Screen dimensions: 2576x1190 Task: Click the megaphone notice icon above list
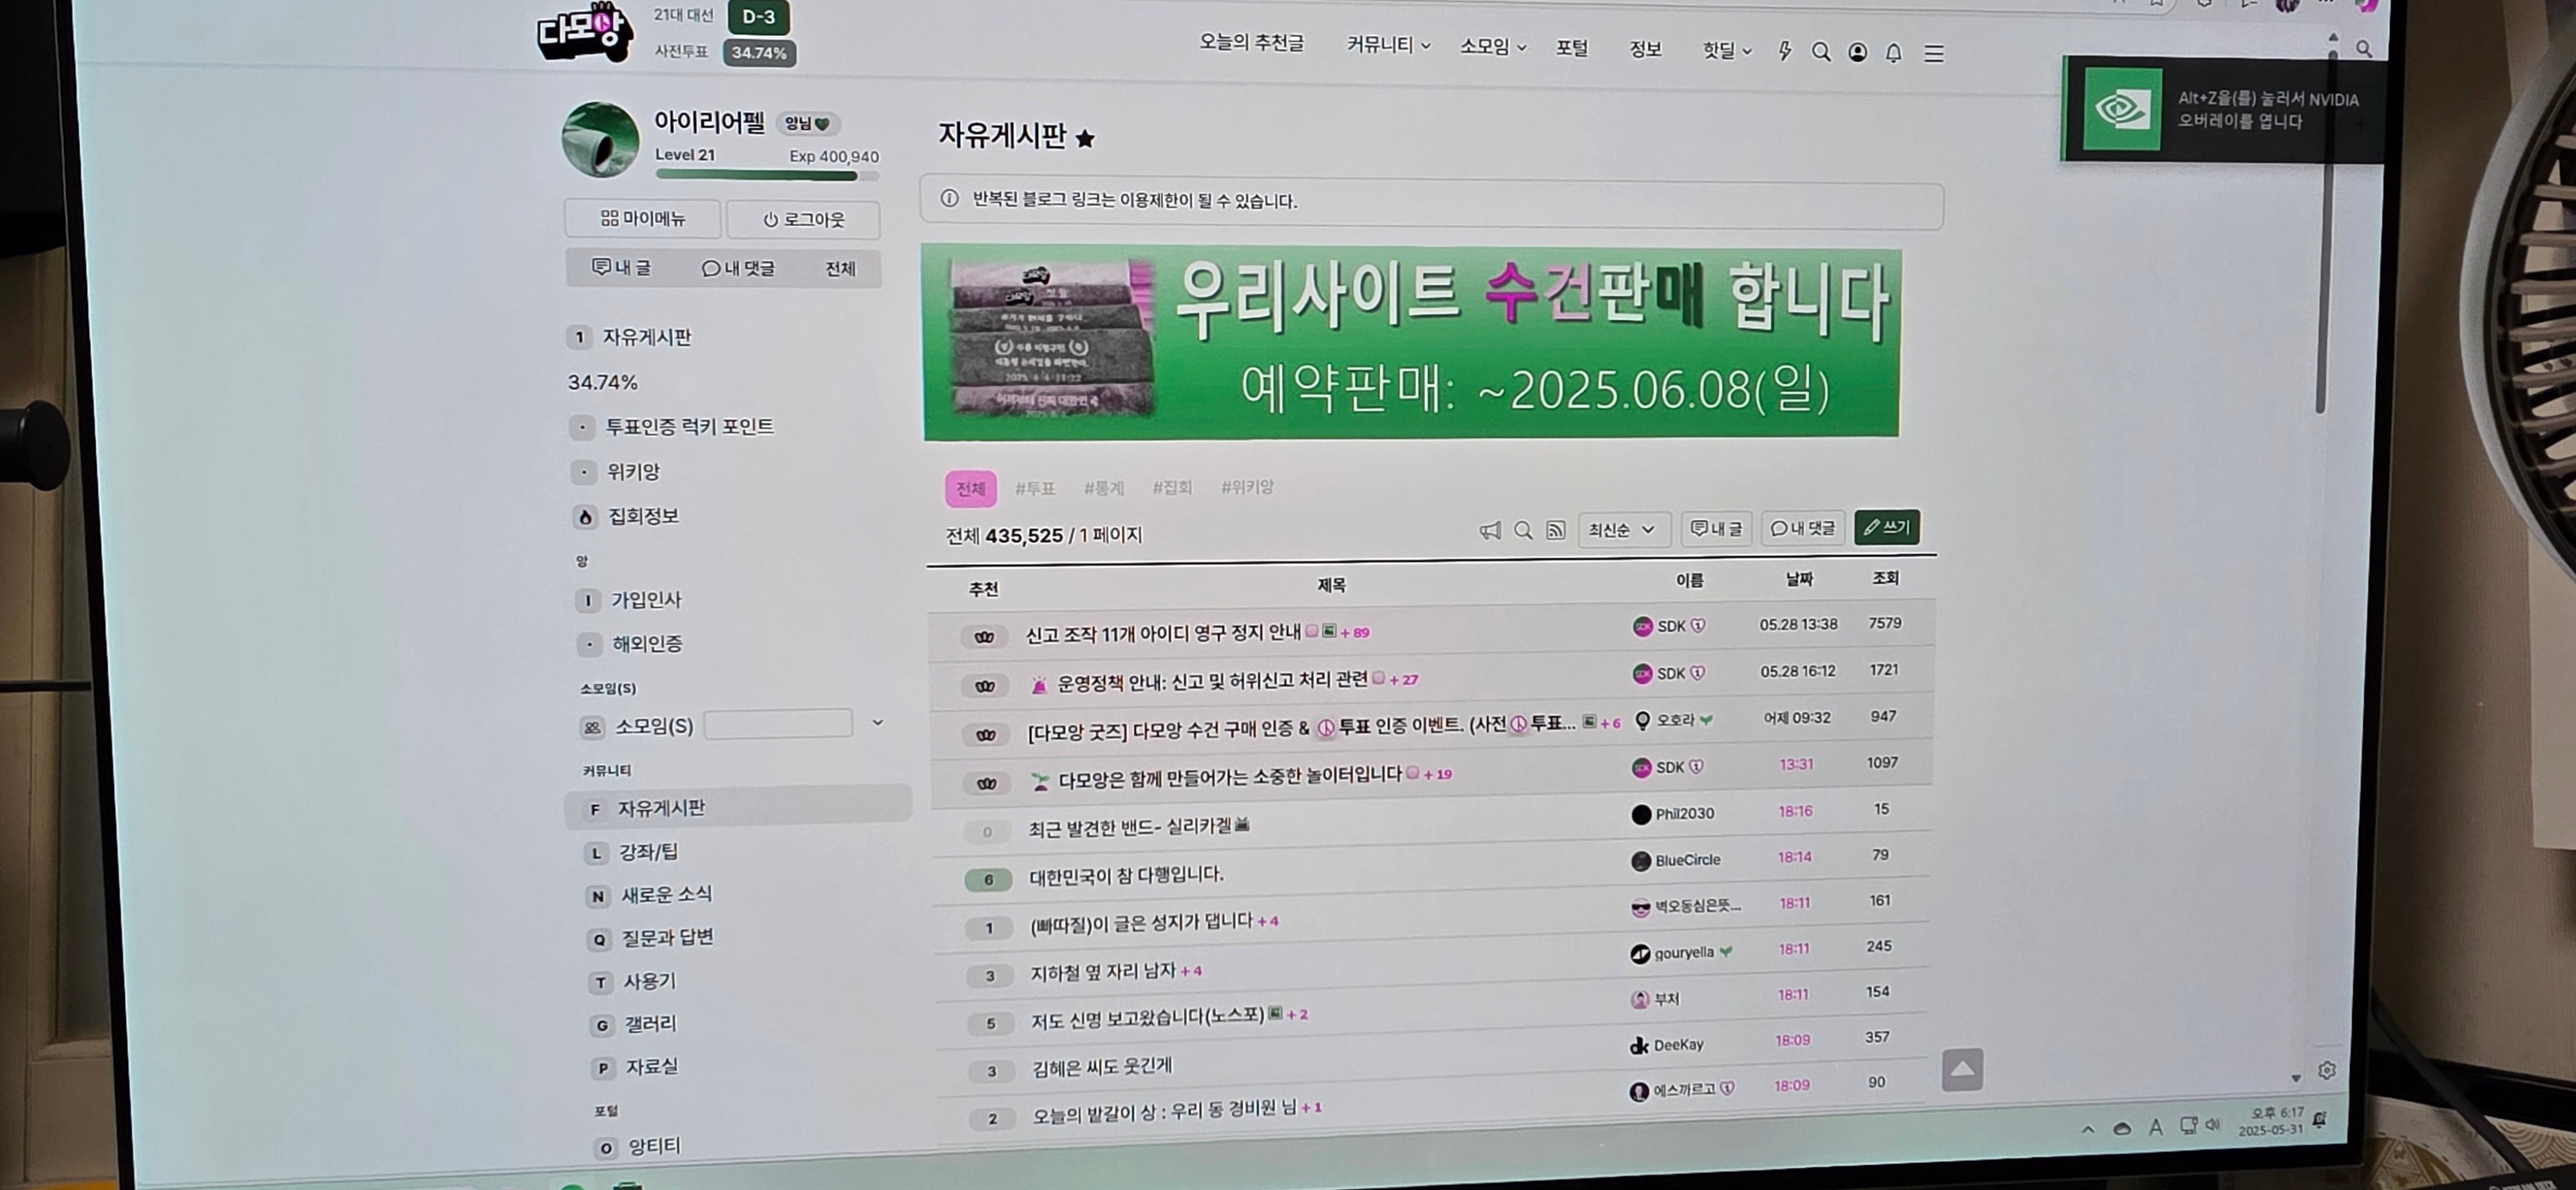[x=1490, y=531]
